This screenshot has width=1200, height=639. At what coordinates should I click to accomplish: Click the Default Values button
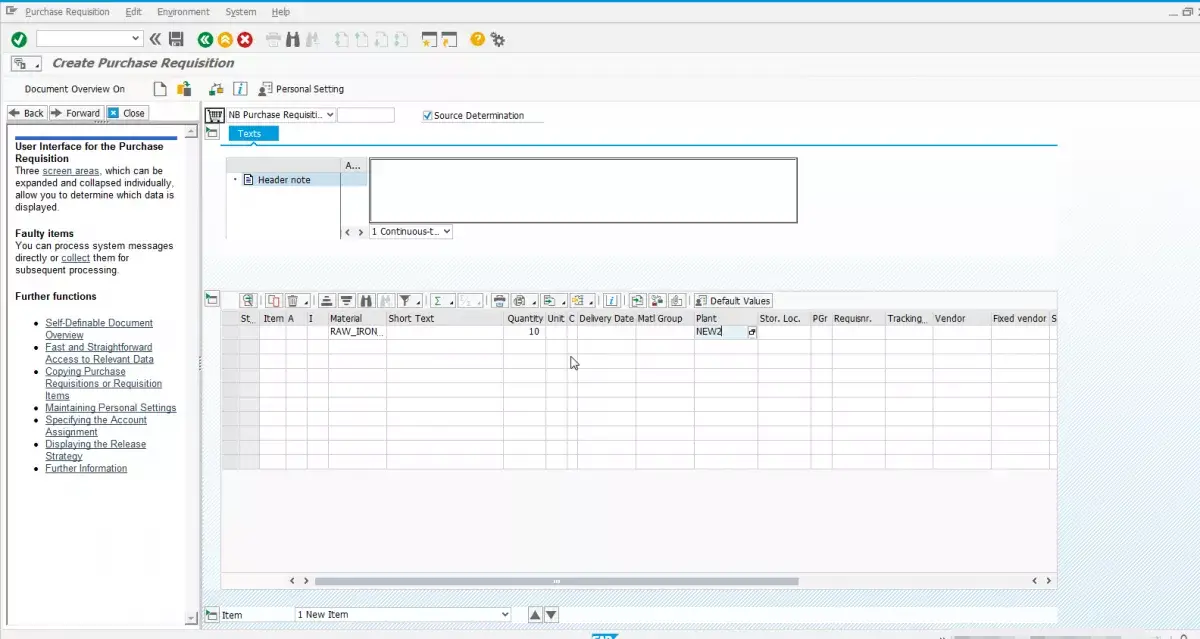click(x=733, y=300)
